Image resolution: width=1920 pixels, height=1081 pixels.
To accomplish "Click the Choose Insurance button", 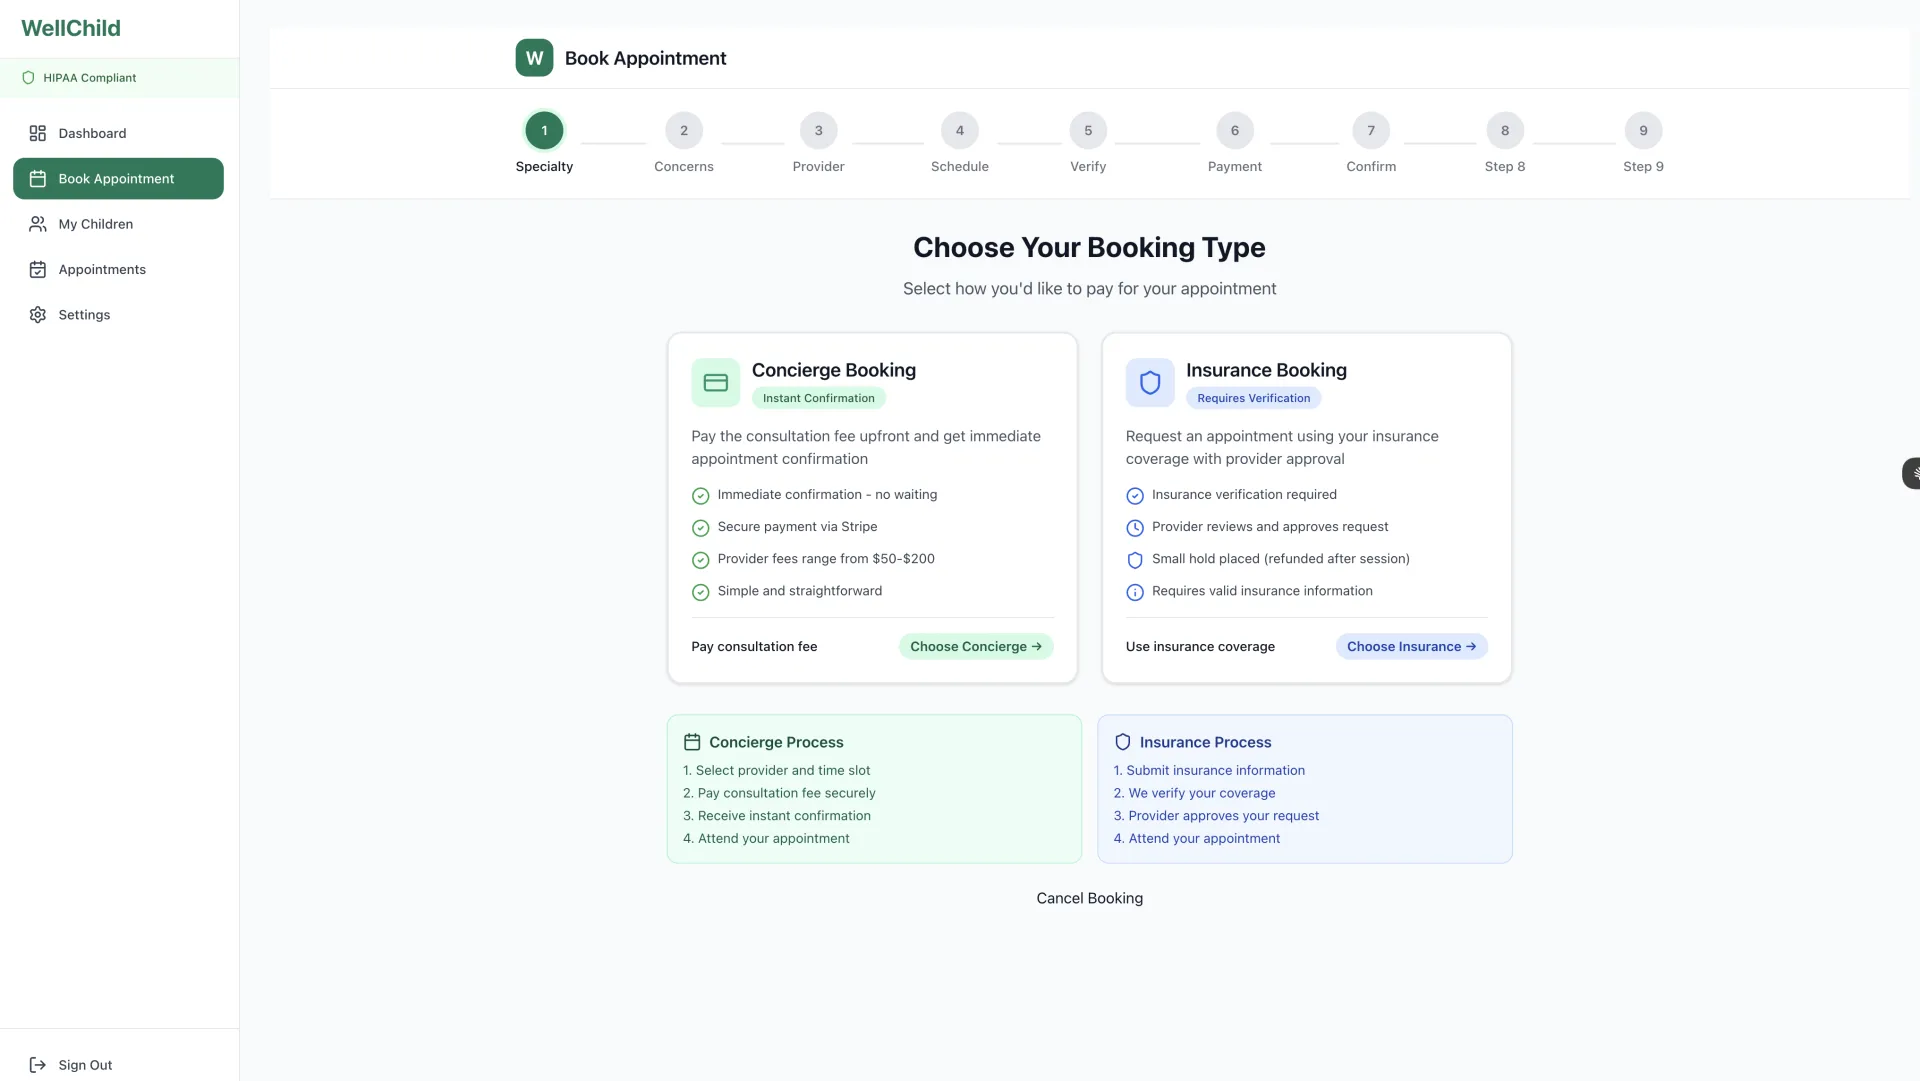I will click(x=1410, y=646).
